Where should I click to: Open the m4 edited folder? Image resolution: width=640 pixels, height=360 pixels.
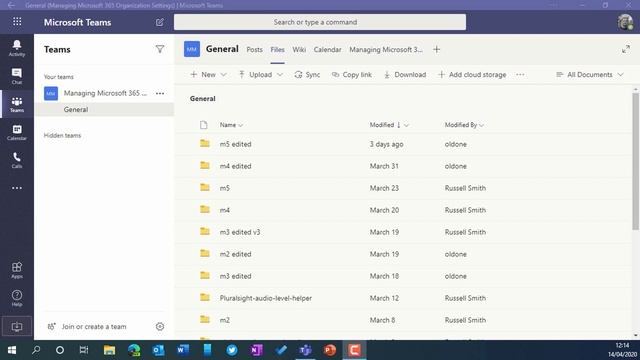(236, 166)
